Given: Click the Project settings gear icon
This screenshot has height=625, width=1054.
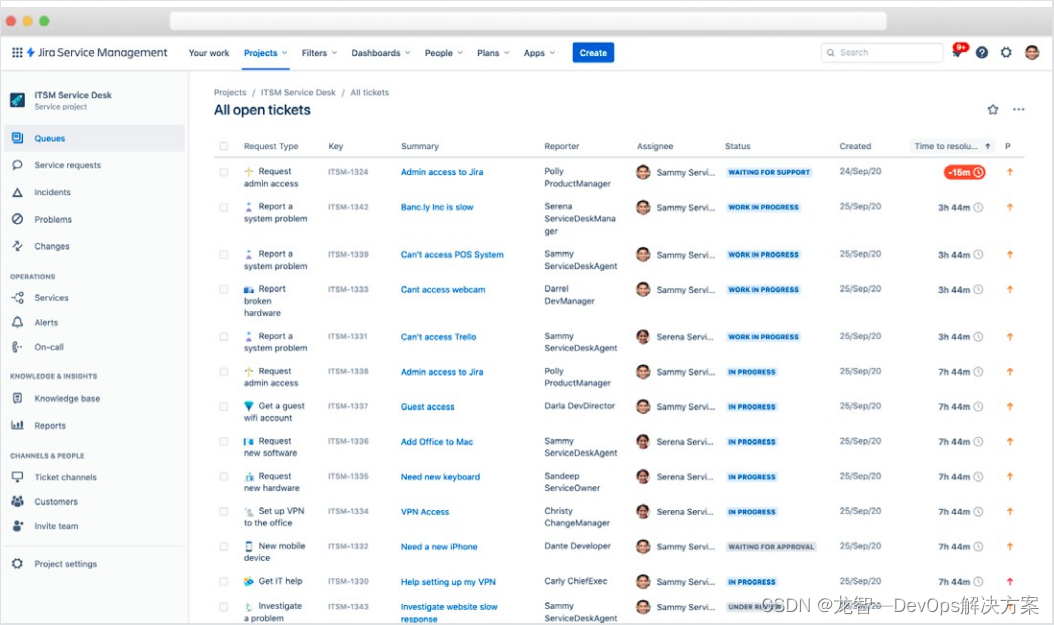Looking at the screenshot, I should click(x=17, y=564).
